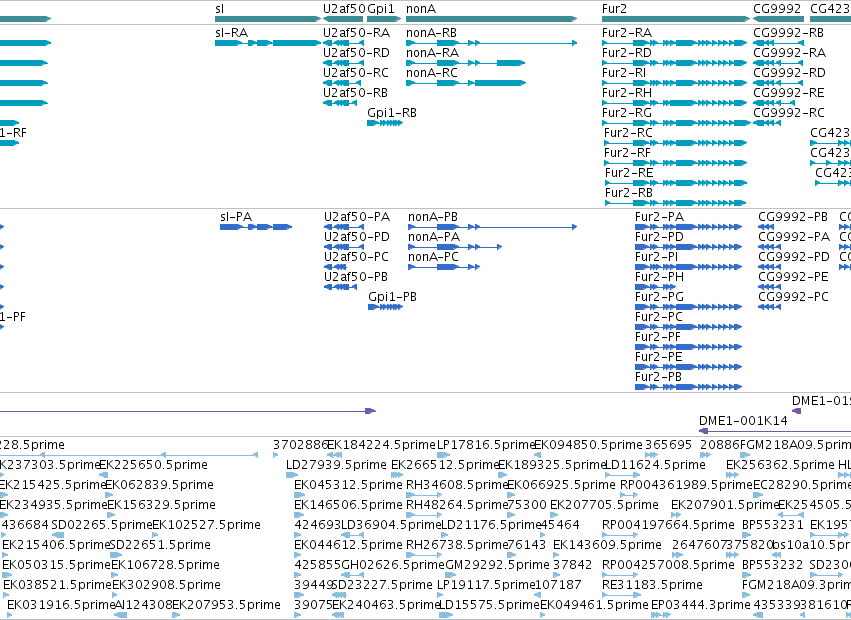This screenshot has height=620, width=851.
Task: Open the Gpi1 gene label
Action: (x=381, y=9)
